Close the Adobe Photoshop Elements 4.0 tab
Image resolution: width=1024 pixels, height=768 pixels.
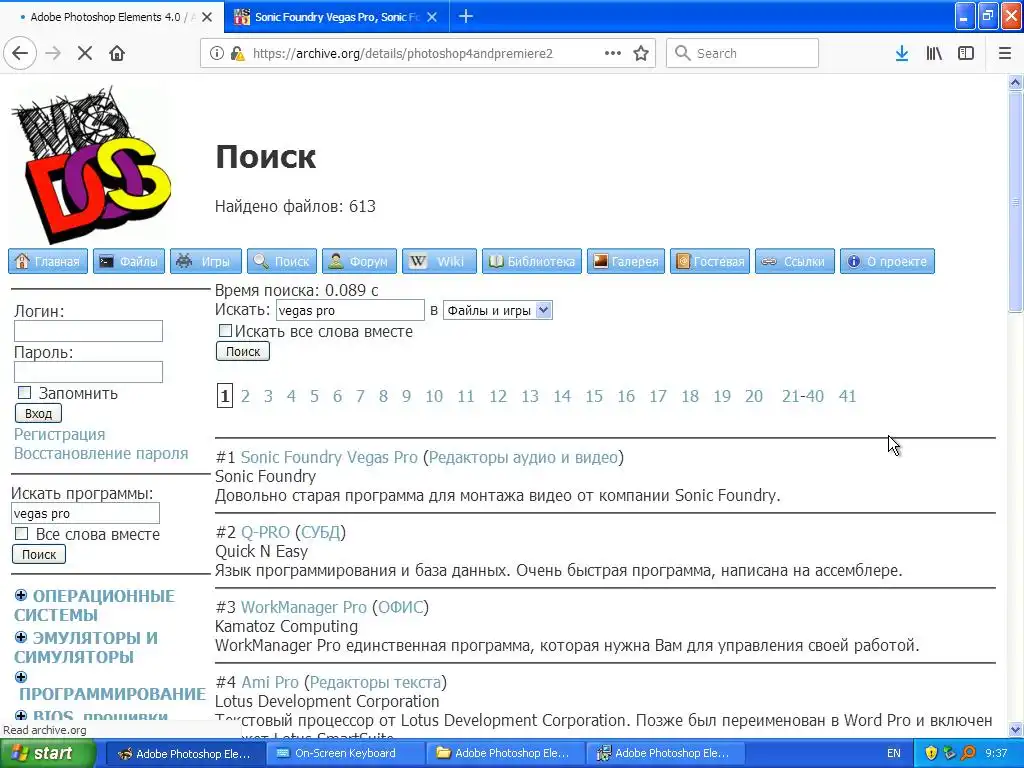point(207,17)
